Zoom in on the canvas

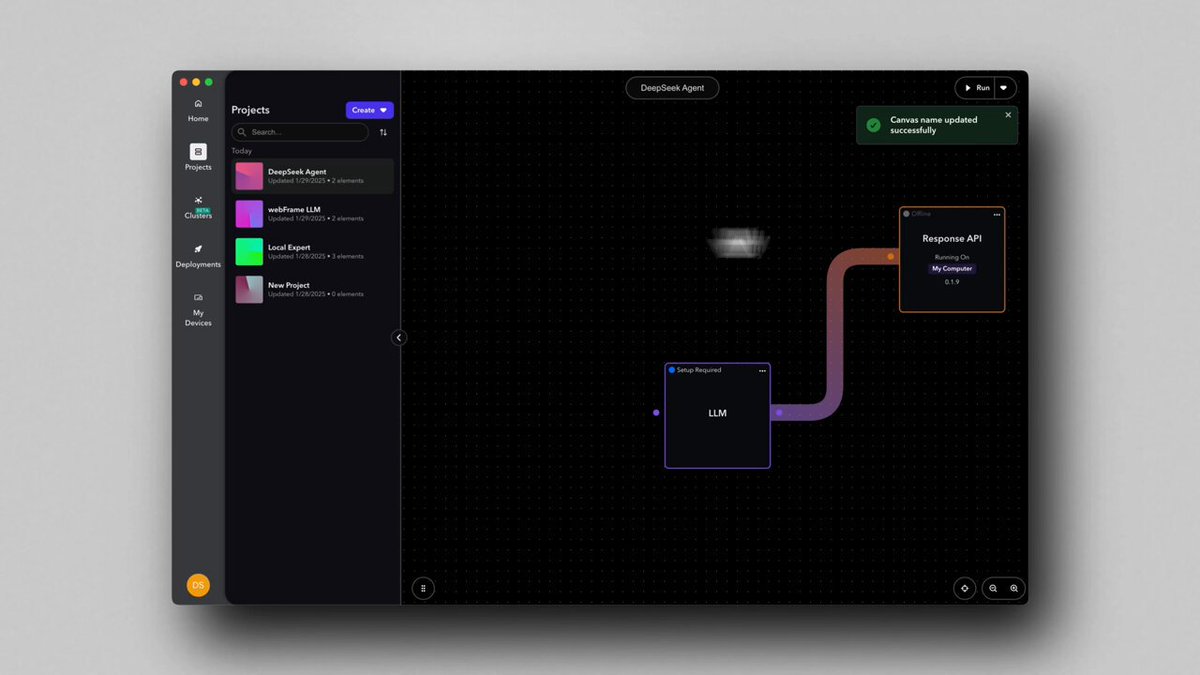tap(1014, 588)
